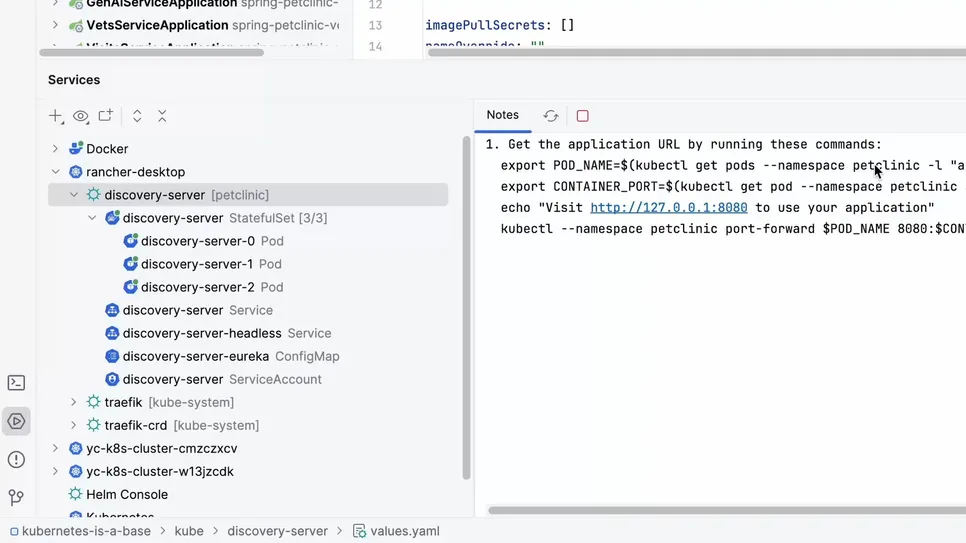966x543 pixels.
Task: Click the Add Service plus icon
Action: [55, 116]
